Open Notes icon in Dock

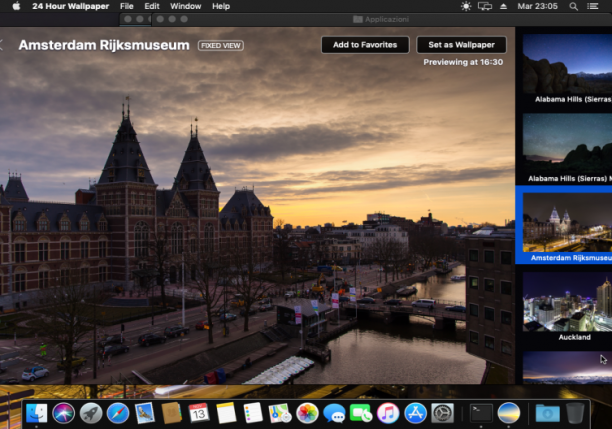(226, 413)
